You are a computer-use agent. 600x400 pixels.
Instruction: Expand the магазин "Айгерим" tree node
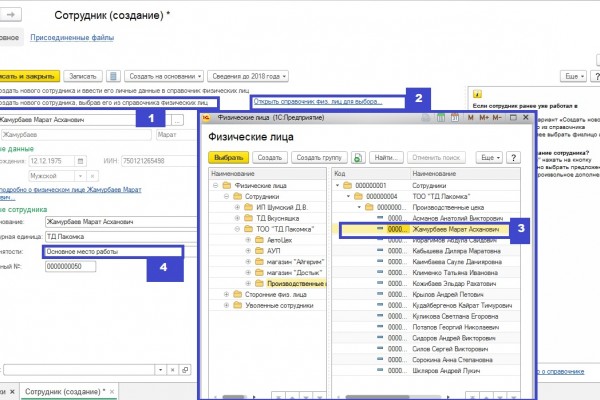click(x=248, y=262)
